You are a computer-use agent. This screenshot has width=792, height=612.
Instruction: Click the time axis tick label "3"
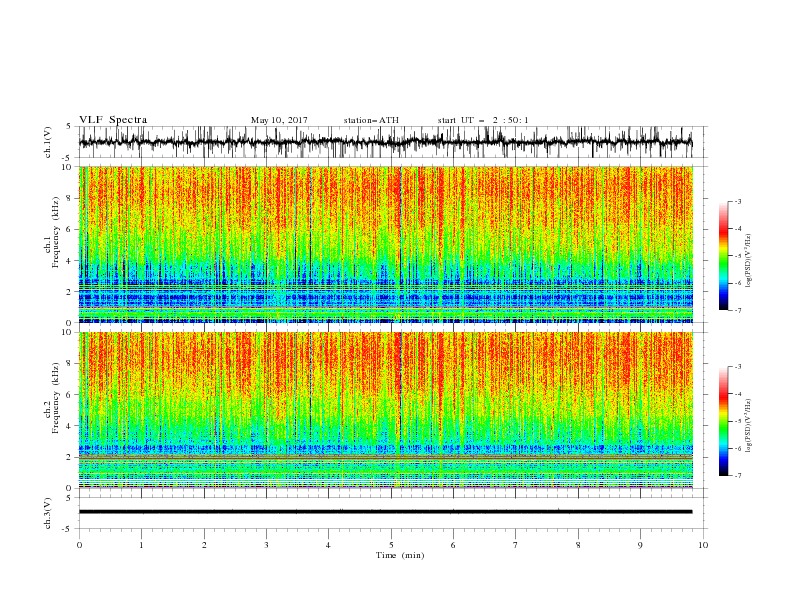[266, 545]
